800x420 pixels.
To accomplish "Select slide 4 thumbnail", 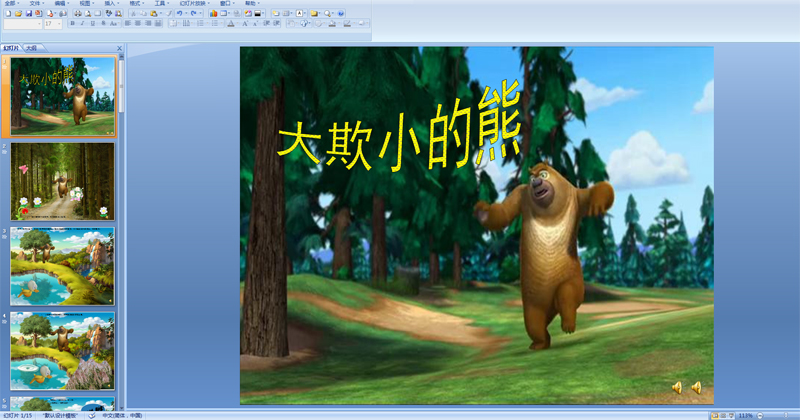I will 63,351.
